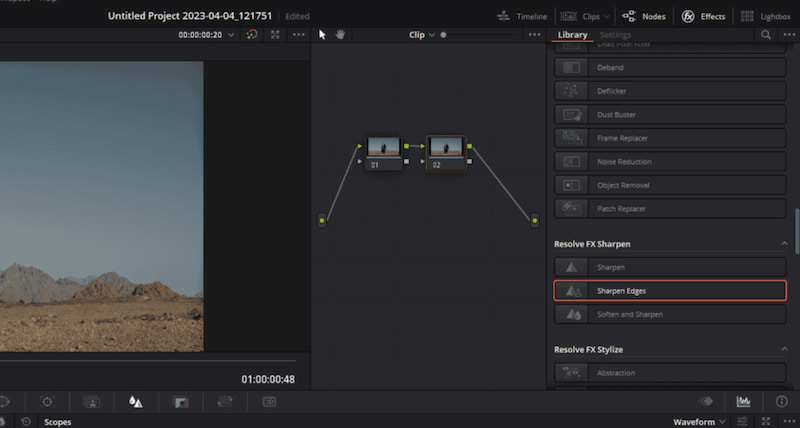Viewport: 800px width, 428px height.
Task: Select the Dust Buster effect
Action: pos(670,115)
